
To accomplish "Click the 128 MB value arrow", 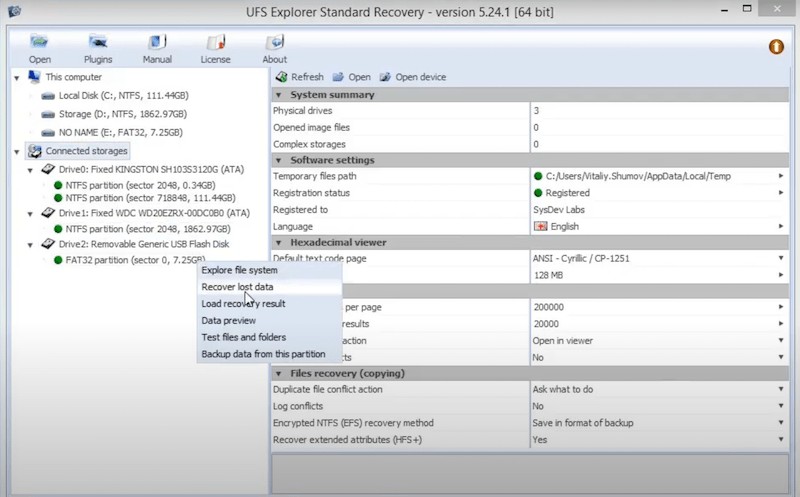I will [x=781, y=275].
